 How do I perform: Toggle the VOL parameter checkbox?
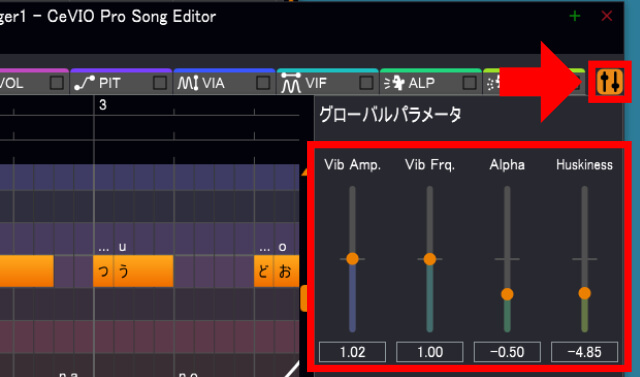[57, 83]
